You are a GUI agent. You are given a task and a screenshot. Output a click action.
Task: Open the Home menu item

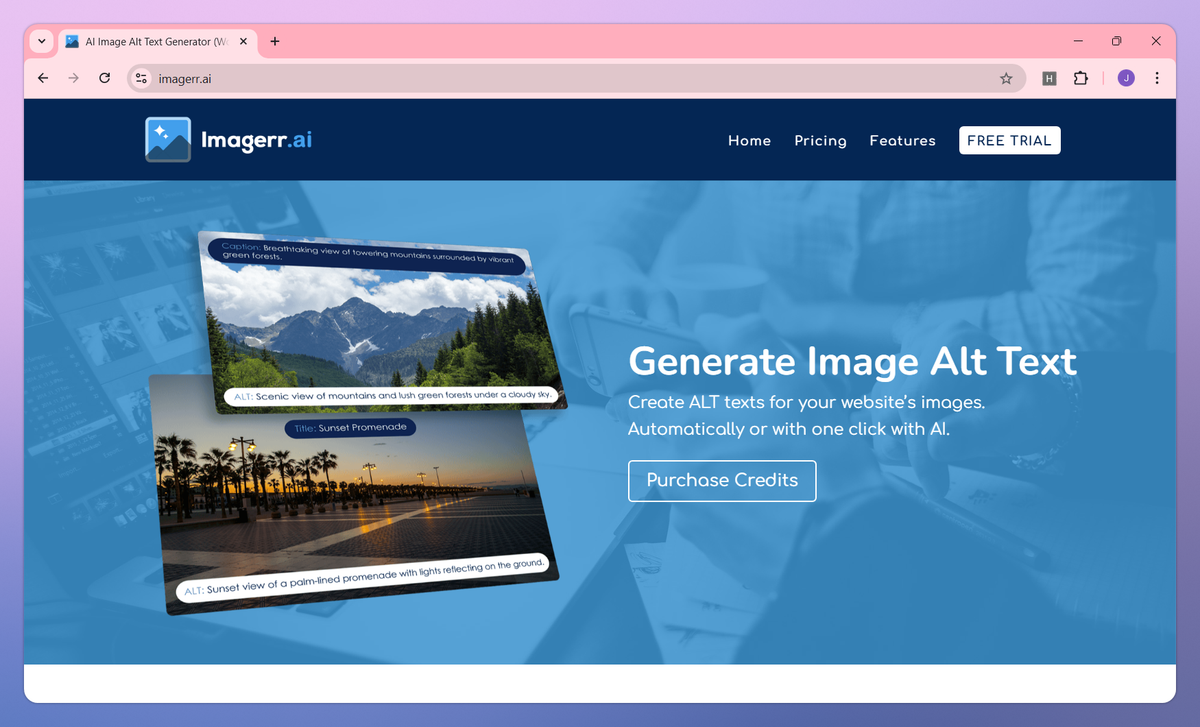(x=749, y=141)
